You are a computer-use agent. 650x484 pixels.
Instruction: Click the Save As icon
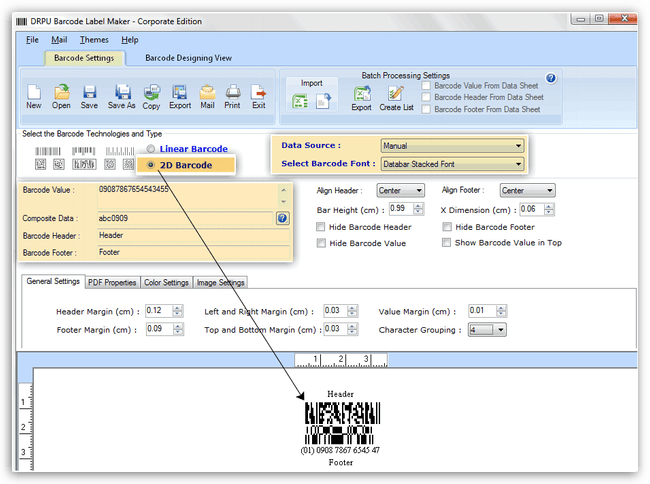point(122,93)
